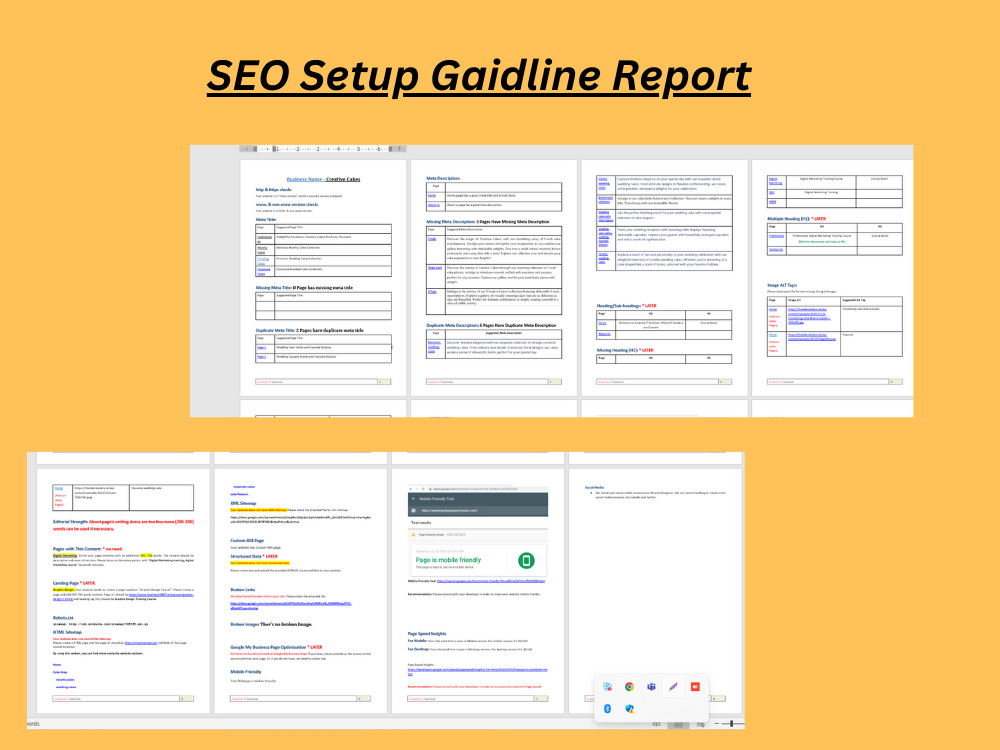
Task: Click the 'SEO Setup Gaidline Report' title
Action: coord(479,77)
